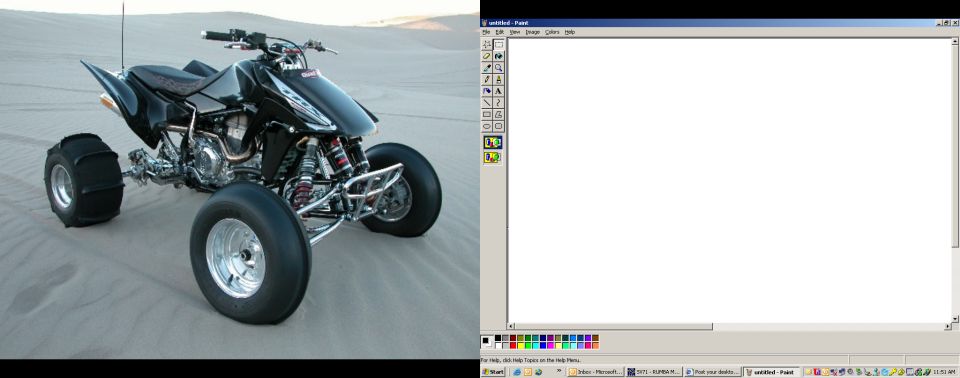
Task: Select the Ellipse tool
Action: pyautogui.click(x=487, y=126)
